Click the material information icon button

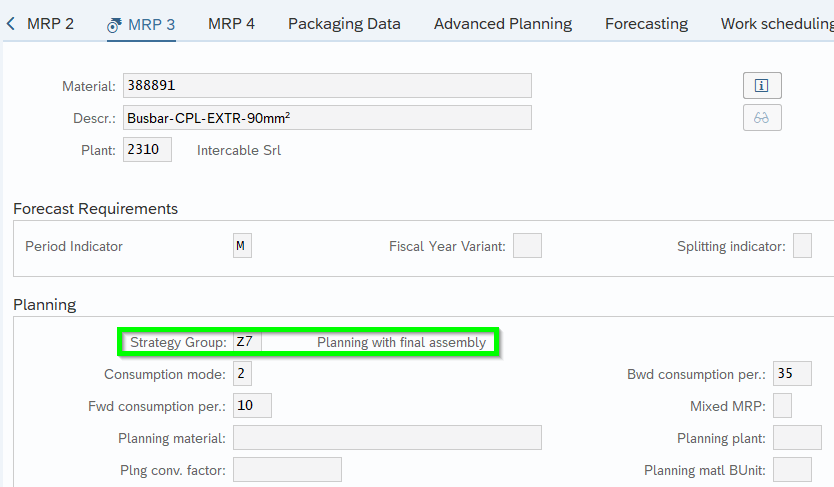coord(761,86)
